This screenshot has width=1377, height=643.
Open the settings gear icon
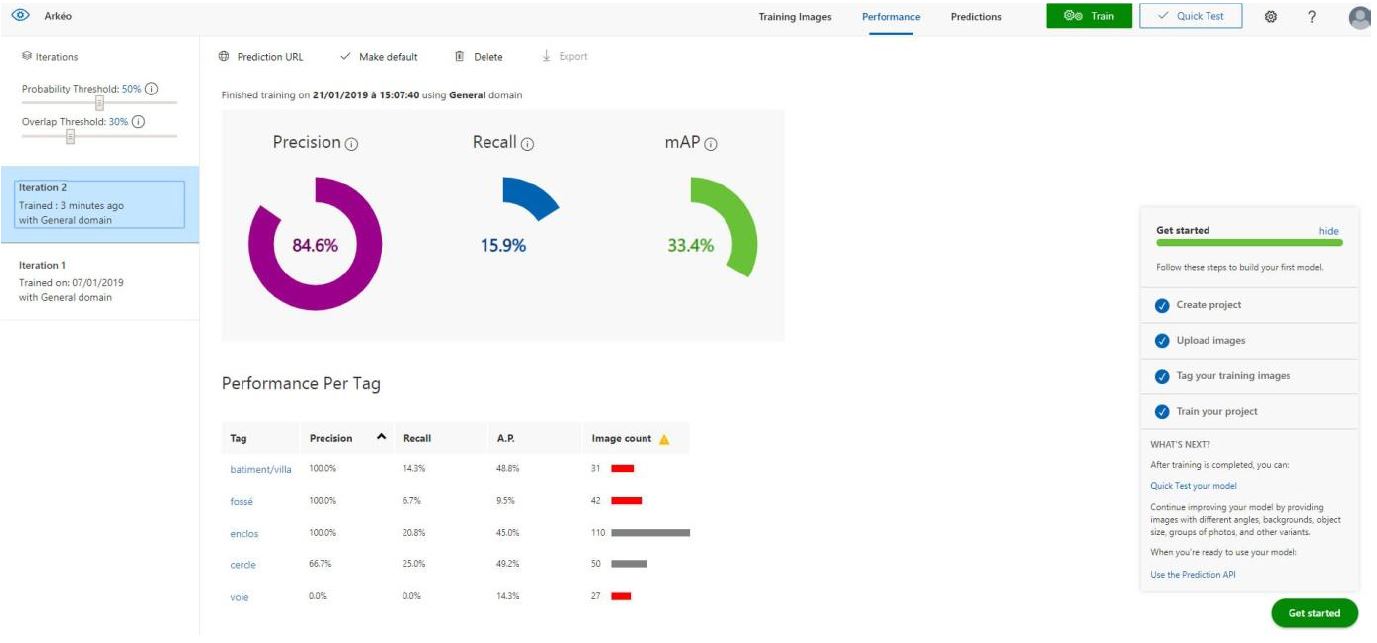[x=1271, y=17]
